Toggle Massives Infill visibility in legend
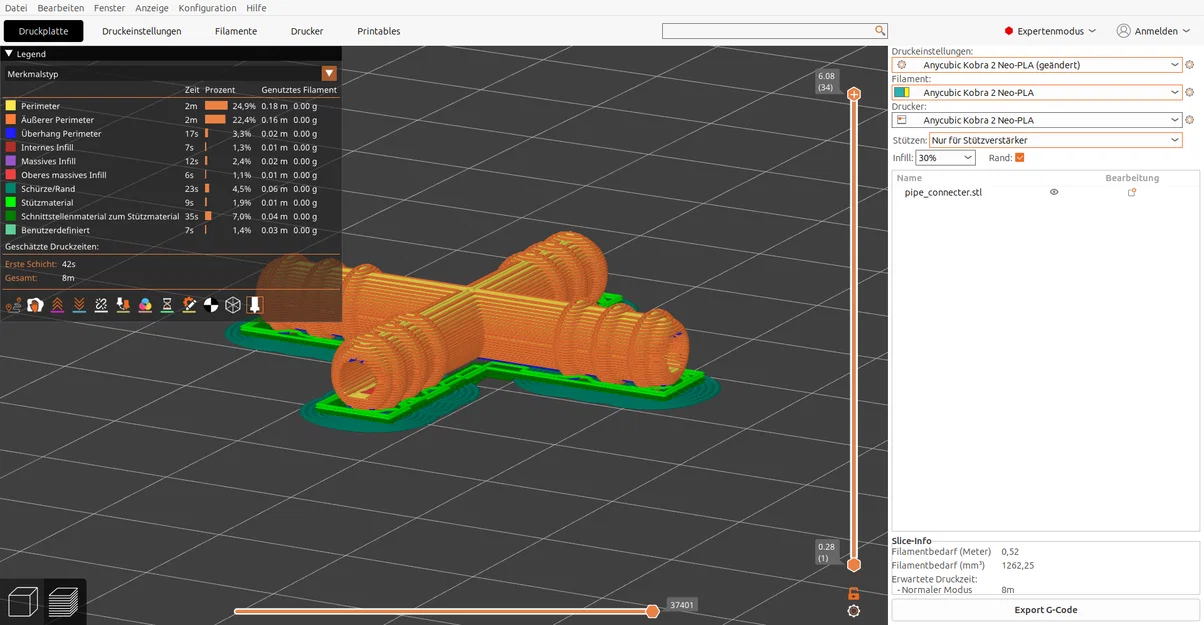This screenshot has width=1204, height=625. click(x=171, y=161)
